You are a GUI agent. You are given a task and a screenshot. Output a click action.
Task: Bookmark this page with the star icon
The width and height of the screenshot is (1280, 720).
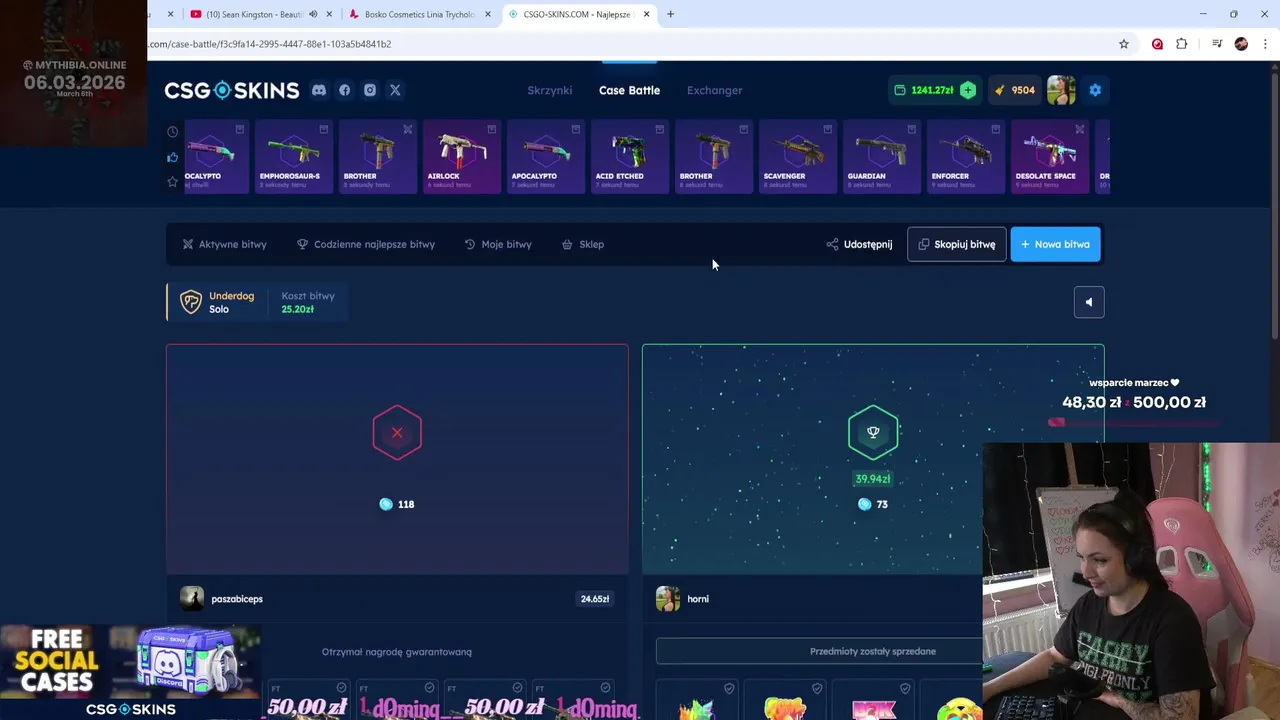1124,44
